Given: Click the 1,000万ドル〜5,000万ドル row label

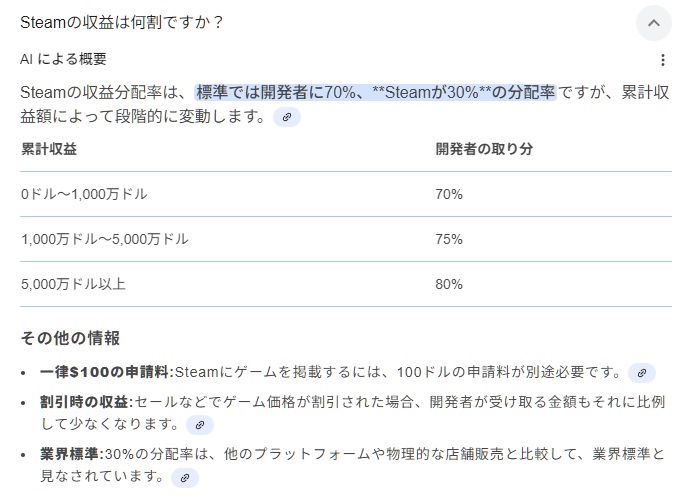Looking at the screenshot, I should [104, 239].
